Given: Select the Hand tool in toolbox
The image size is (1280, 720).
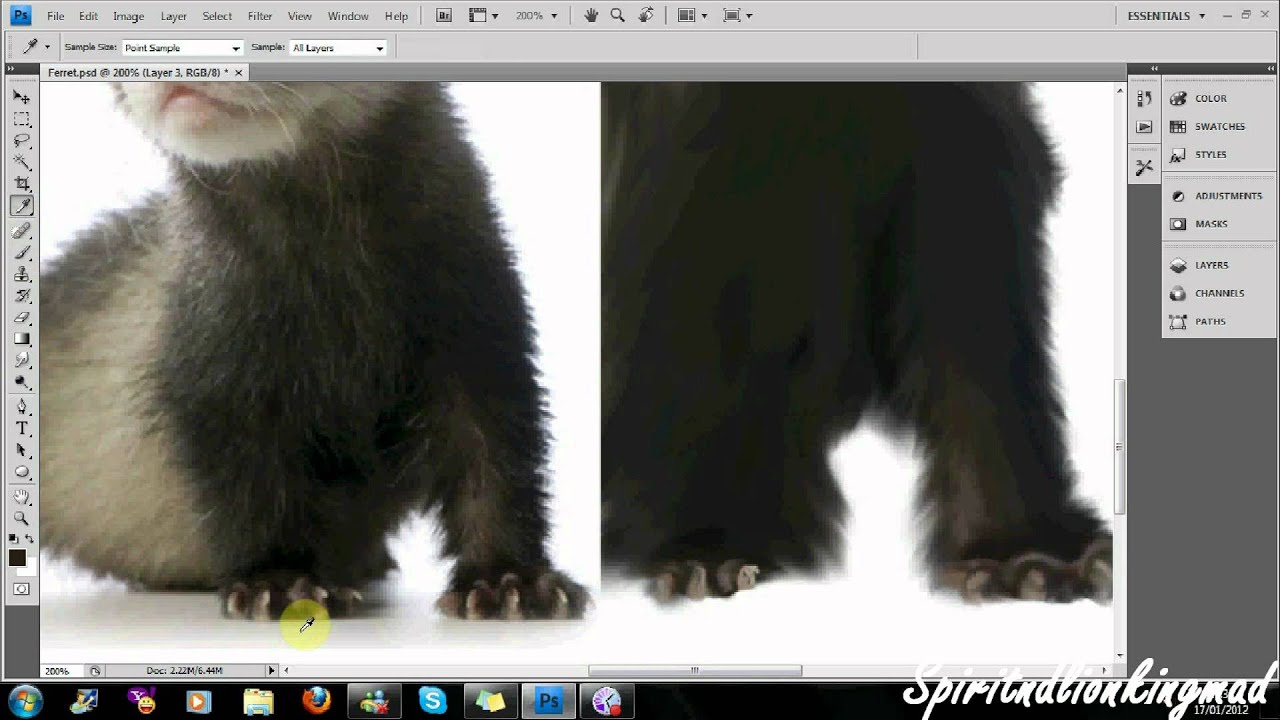Looking at the screenshot, I should [21, 497].
